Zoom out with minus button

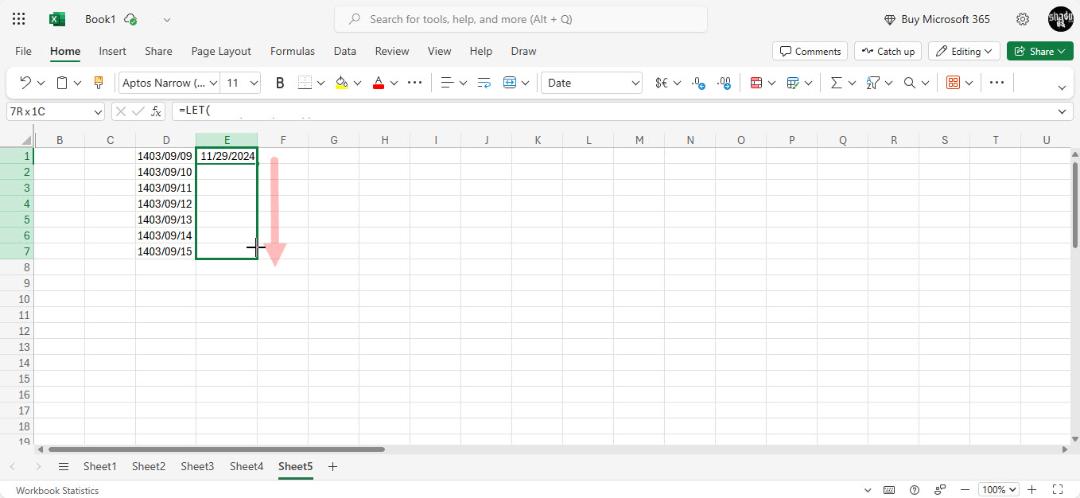pyautogui.click(x=966, y=490)
